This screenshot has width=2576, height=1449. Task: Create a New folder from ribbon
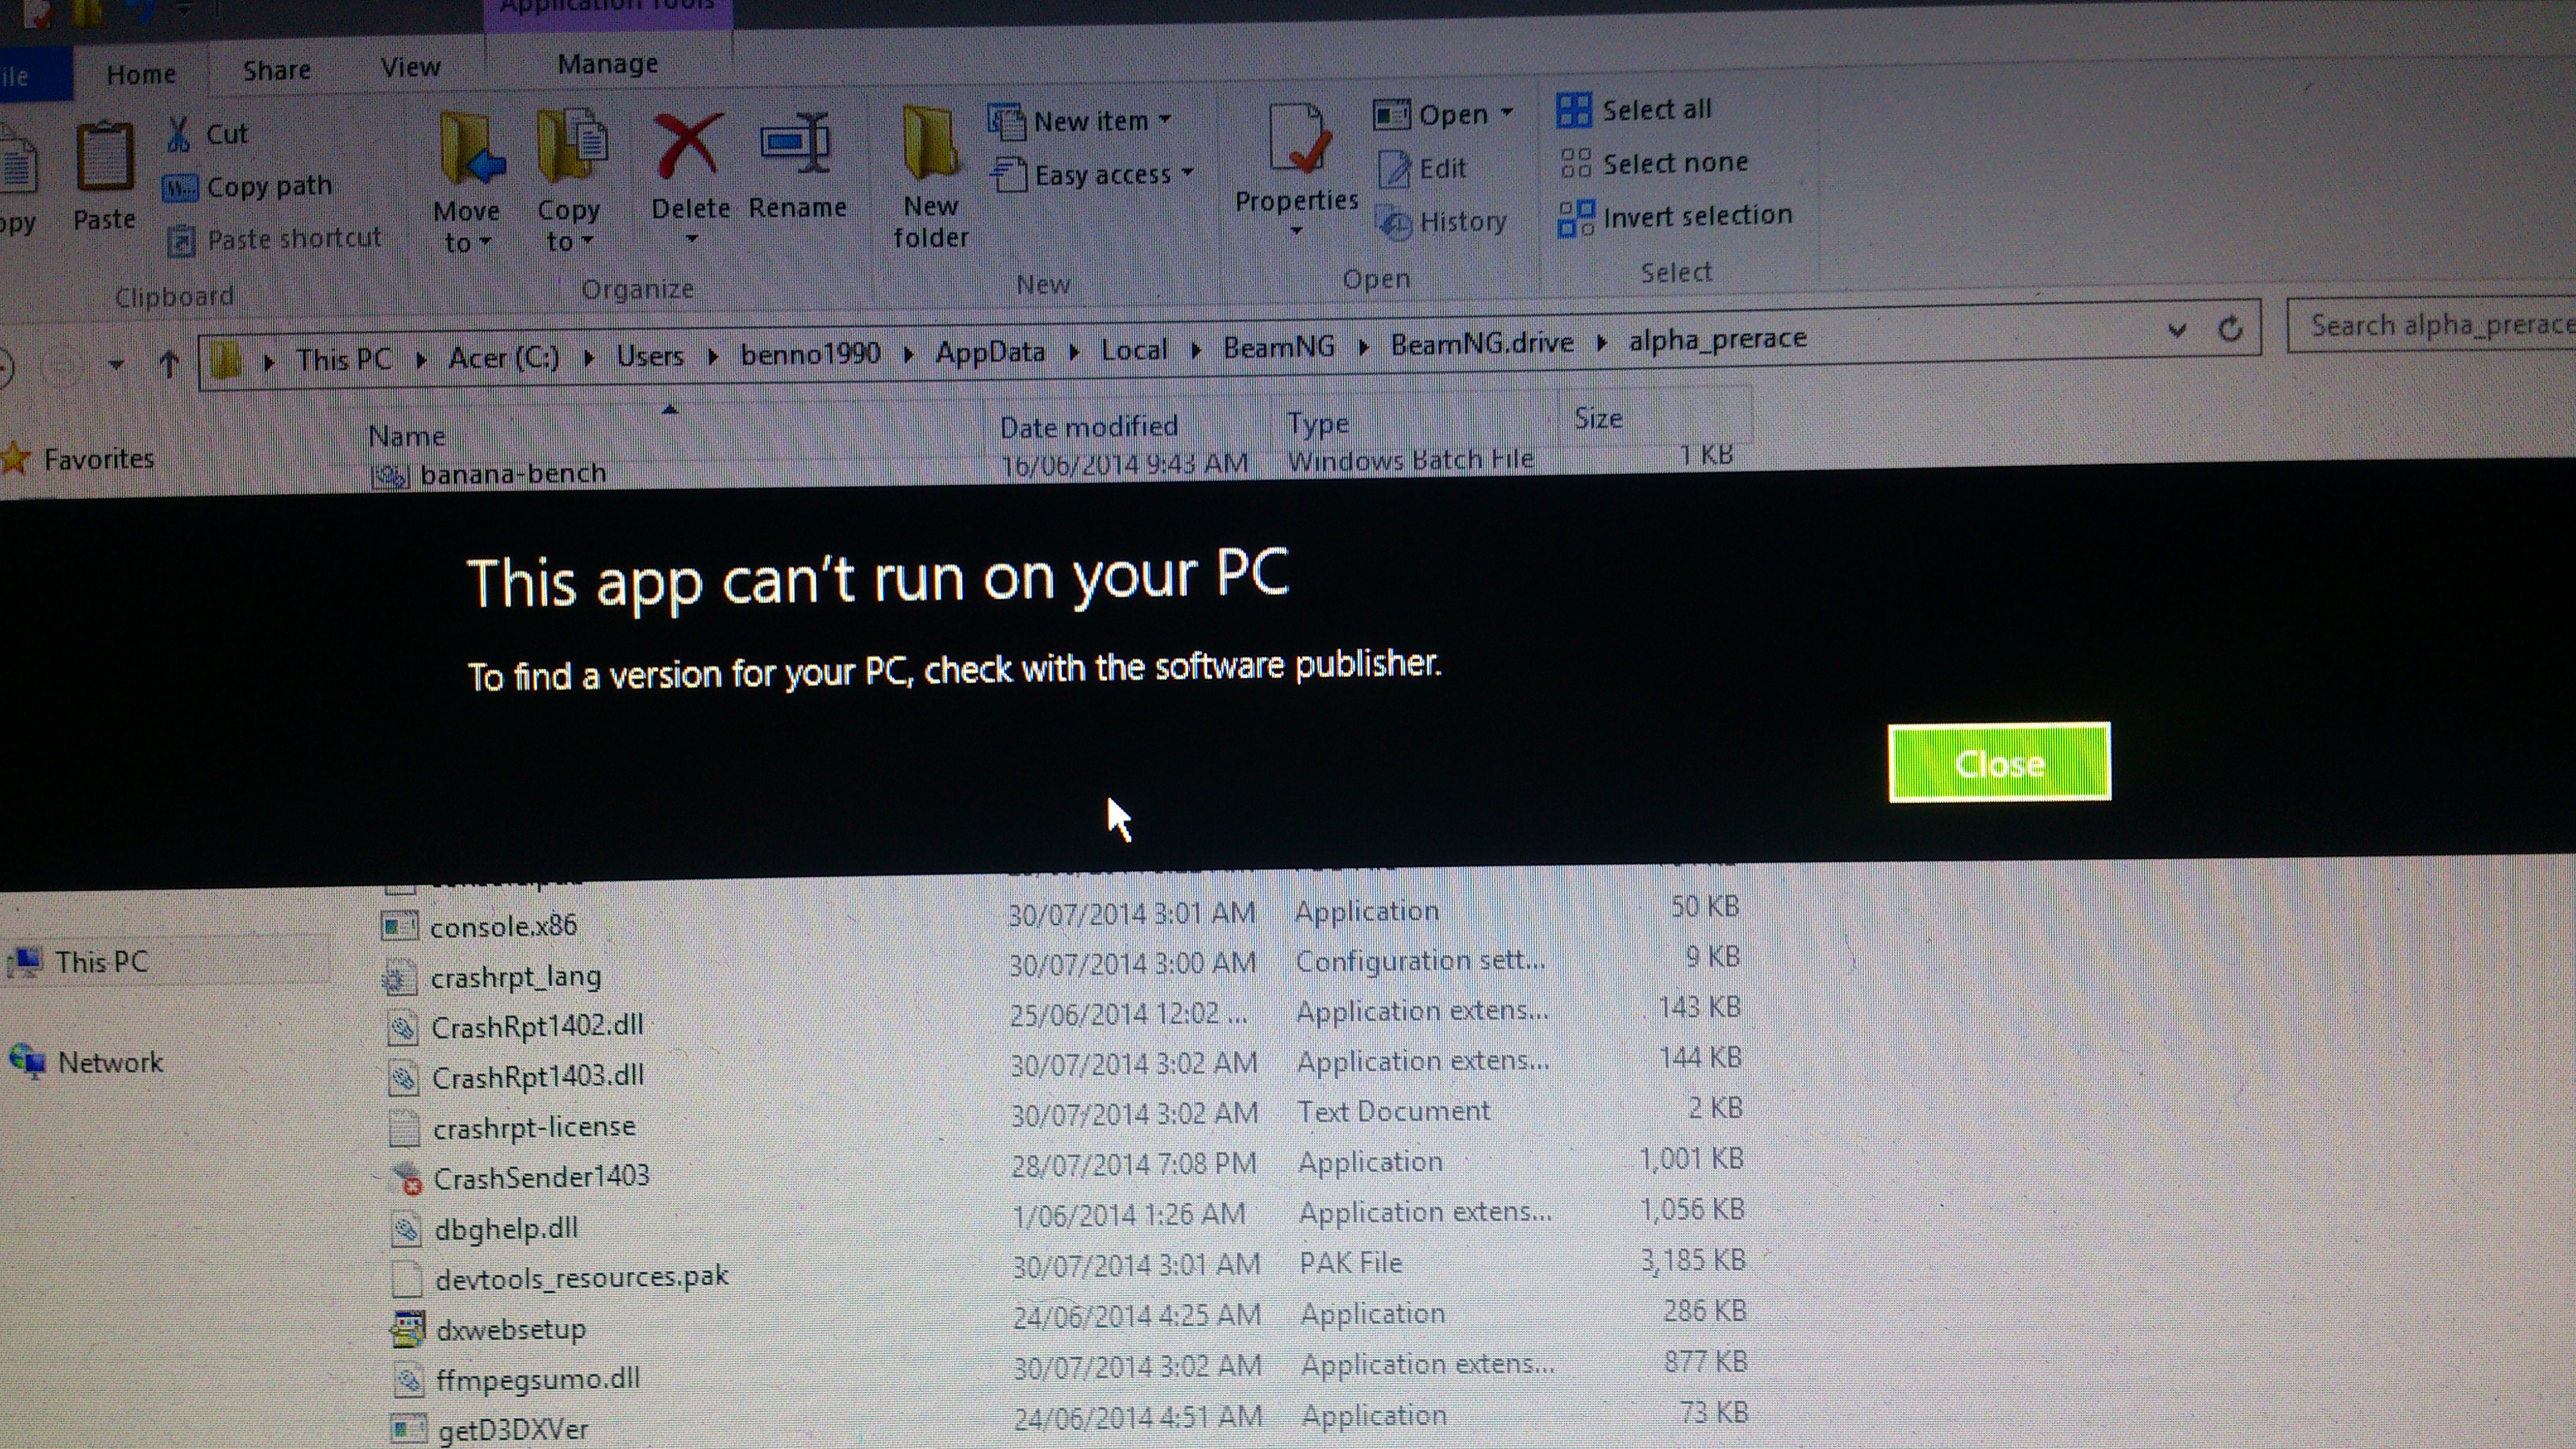(930, 177)
